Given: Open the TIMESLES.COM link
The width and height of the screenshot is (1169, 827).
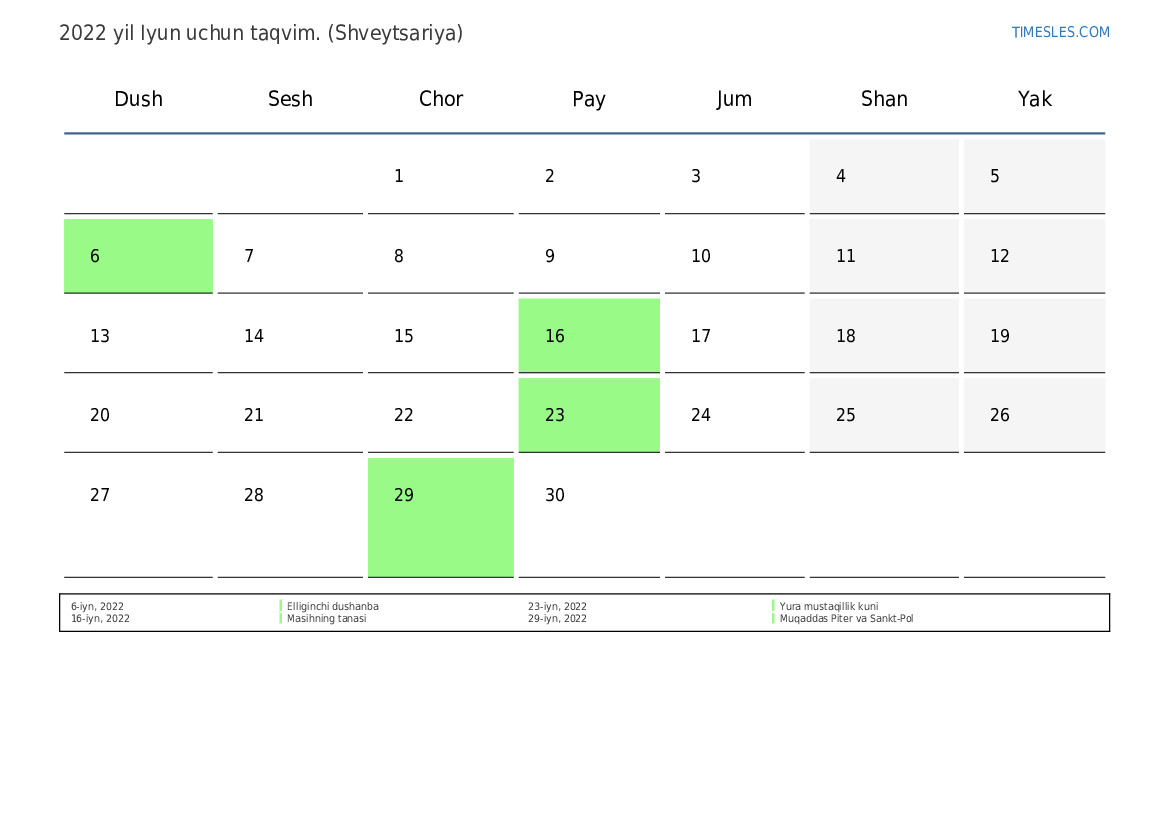Looking at the screenshot, I should 1060,32.
